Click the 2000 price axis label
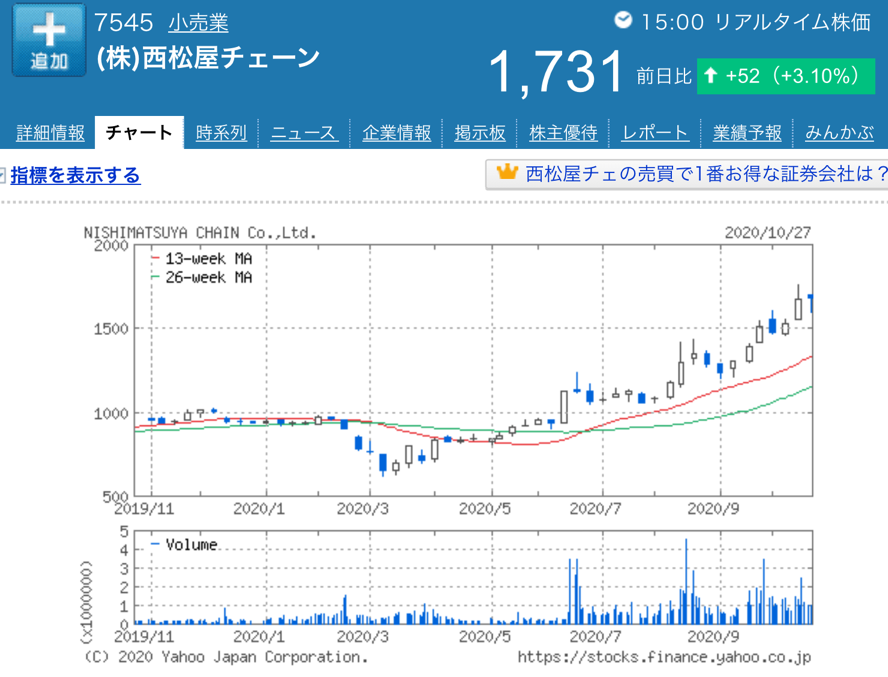 pyautogui.click(x=111, y=246)
